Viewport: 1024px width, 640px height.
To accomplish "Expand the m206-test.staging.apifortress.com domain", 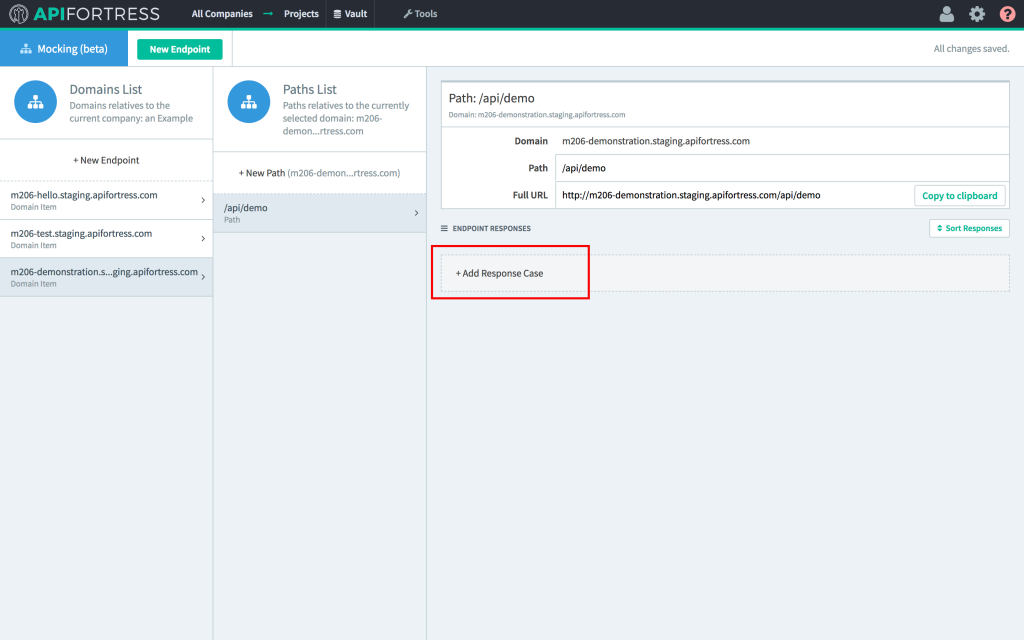I will tap(106, 238).
